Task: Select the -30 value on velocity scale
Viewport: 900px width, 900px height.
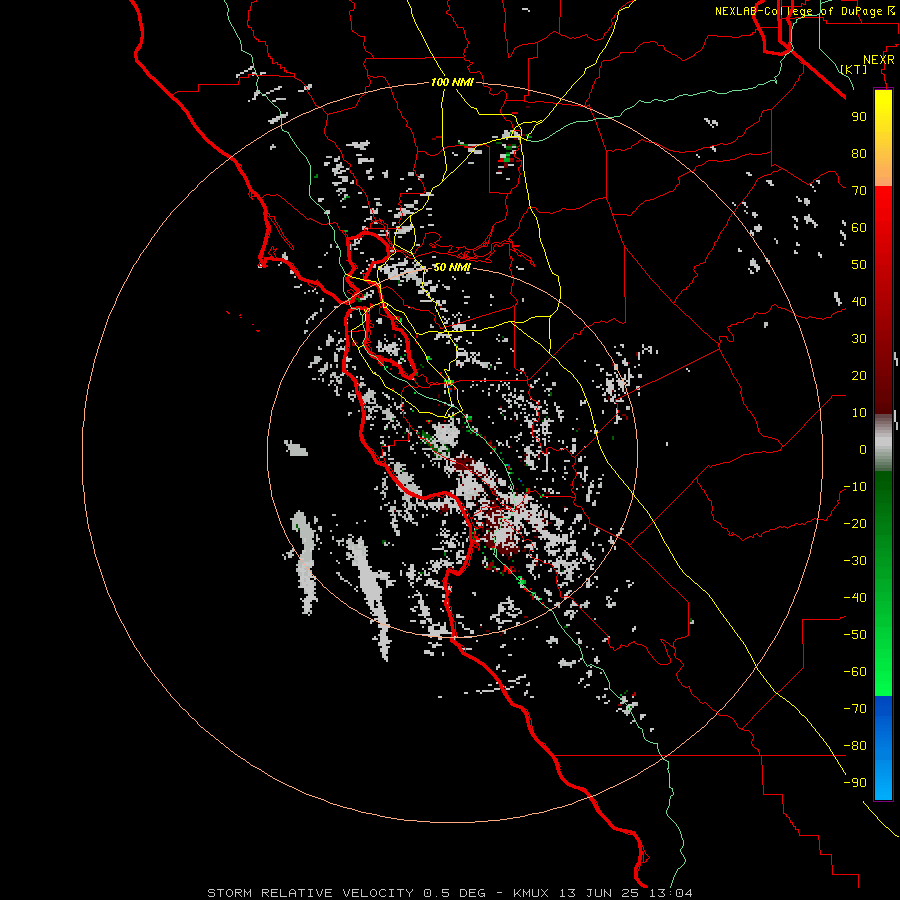Action: (x=855, y=561)
